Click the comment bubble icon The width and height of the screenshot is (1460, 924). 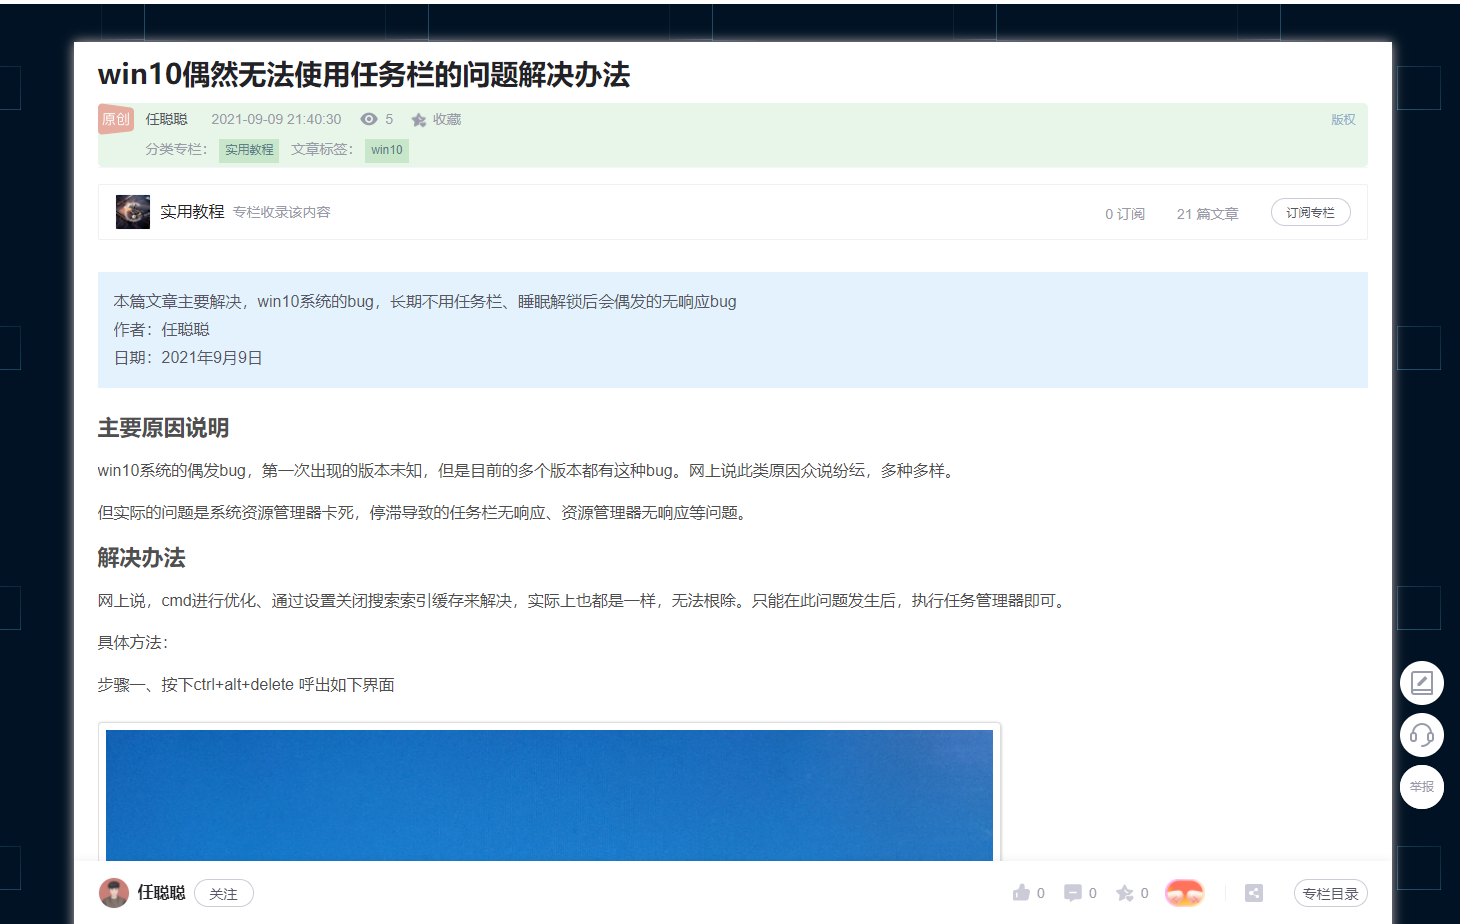[1073, 893]
